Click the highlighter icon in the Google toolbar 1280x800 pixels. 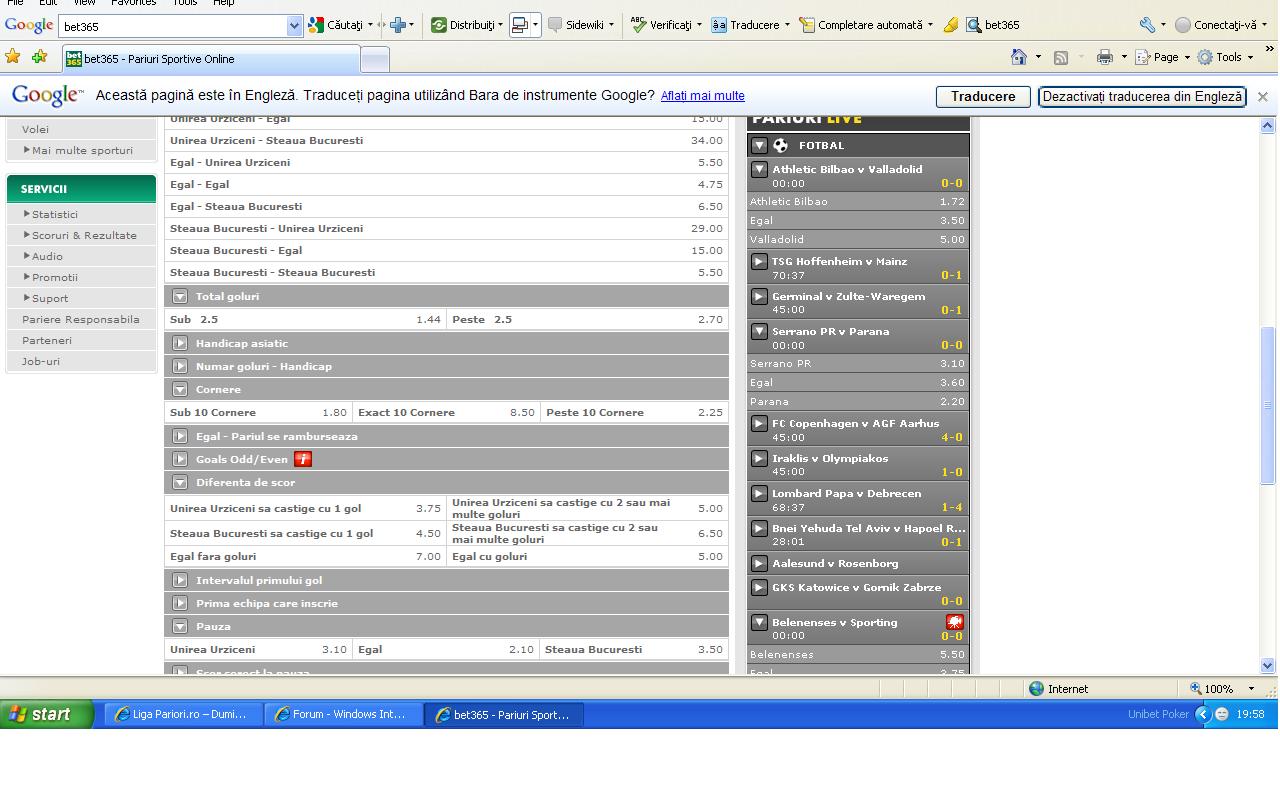[951, 25]
